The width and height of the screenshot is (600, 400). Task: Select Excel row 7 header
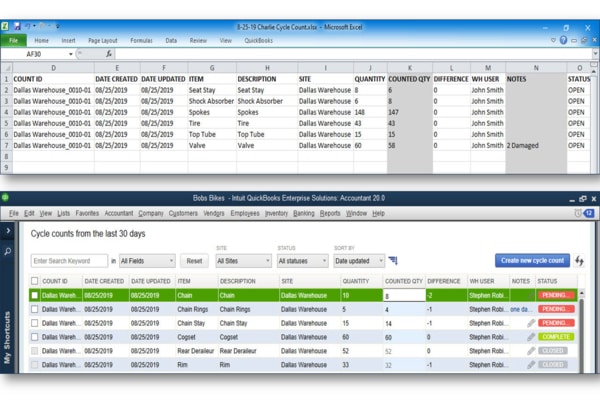(7, 145)
